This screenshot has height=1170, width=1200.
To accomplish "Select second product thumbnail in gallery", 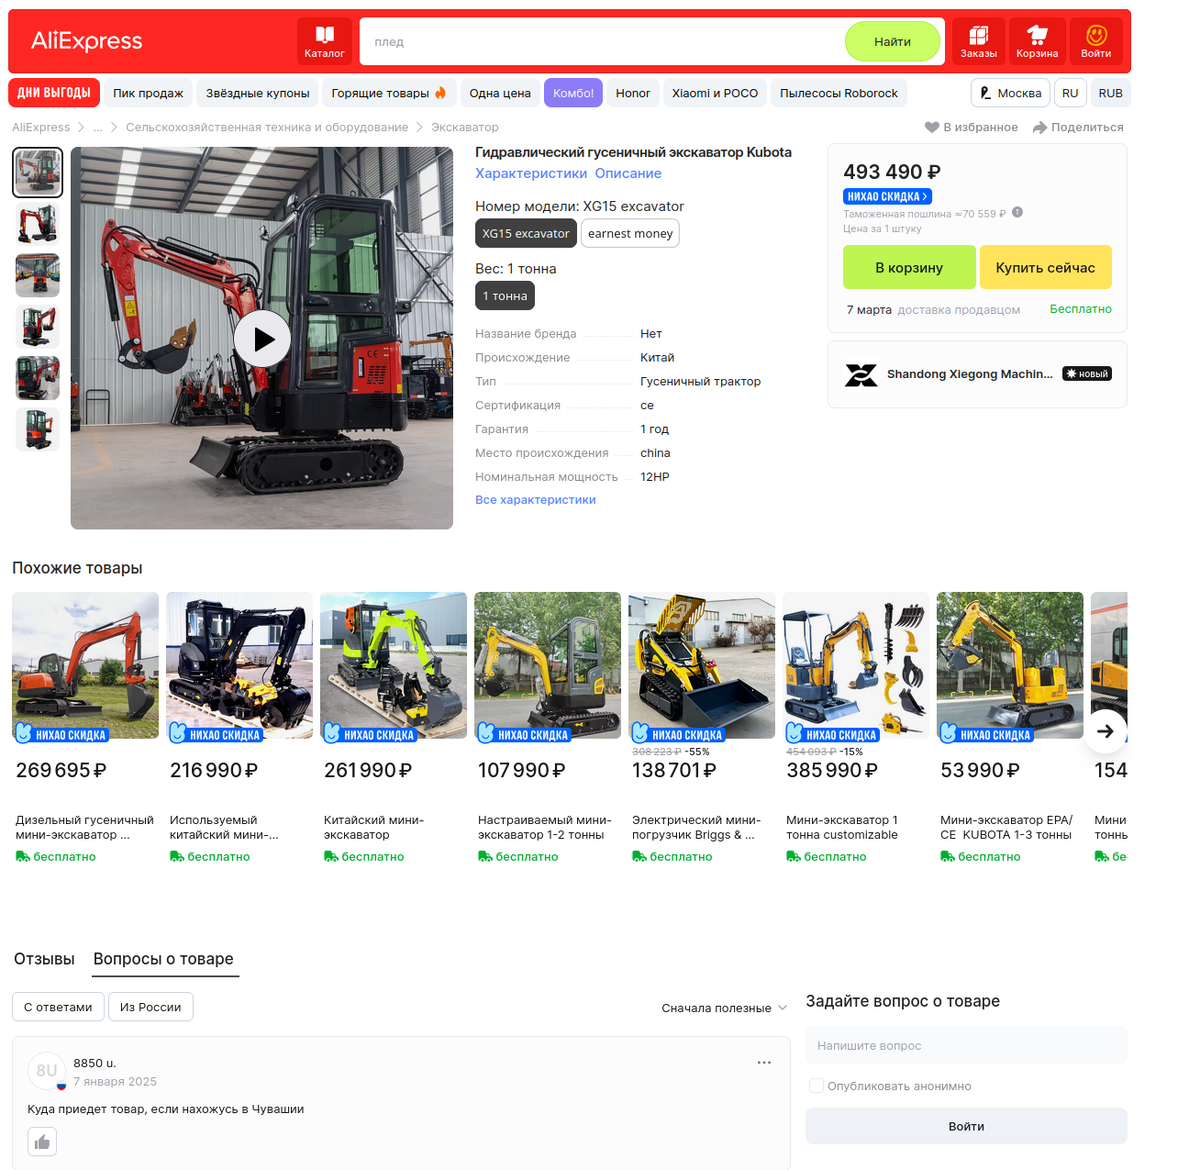I will [37, 224].
